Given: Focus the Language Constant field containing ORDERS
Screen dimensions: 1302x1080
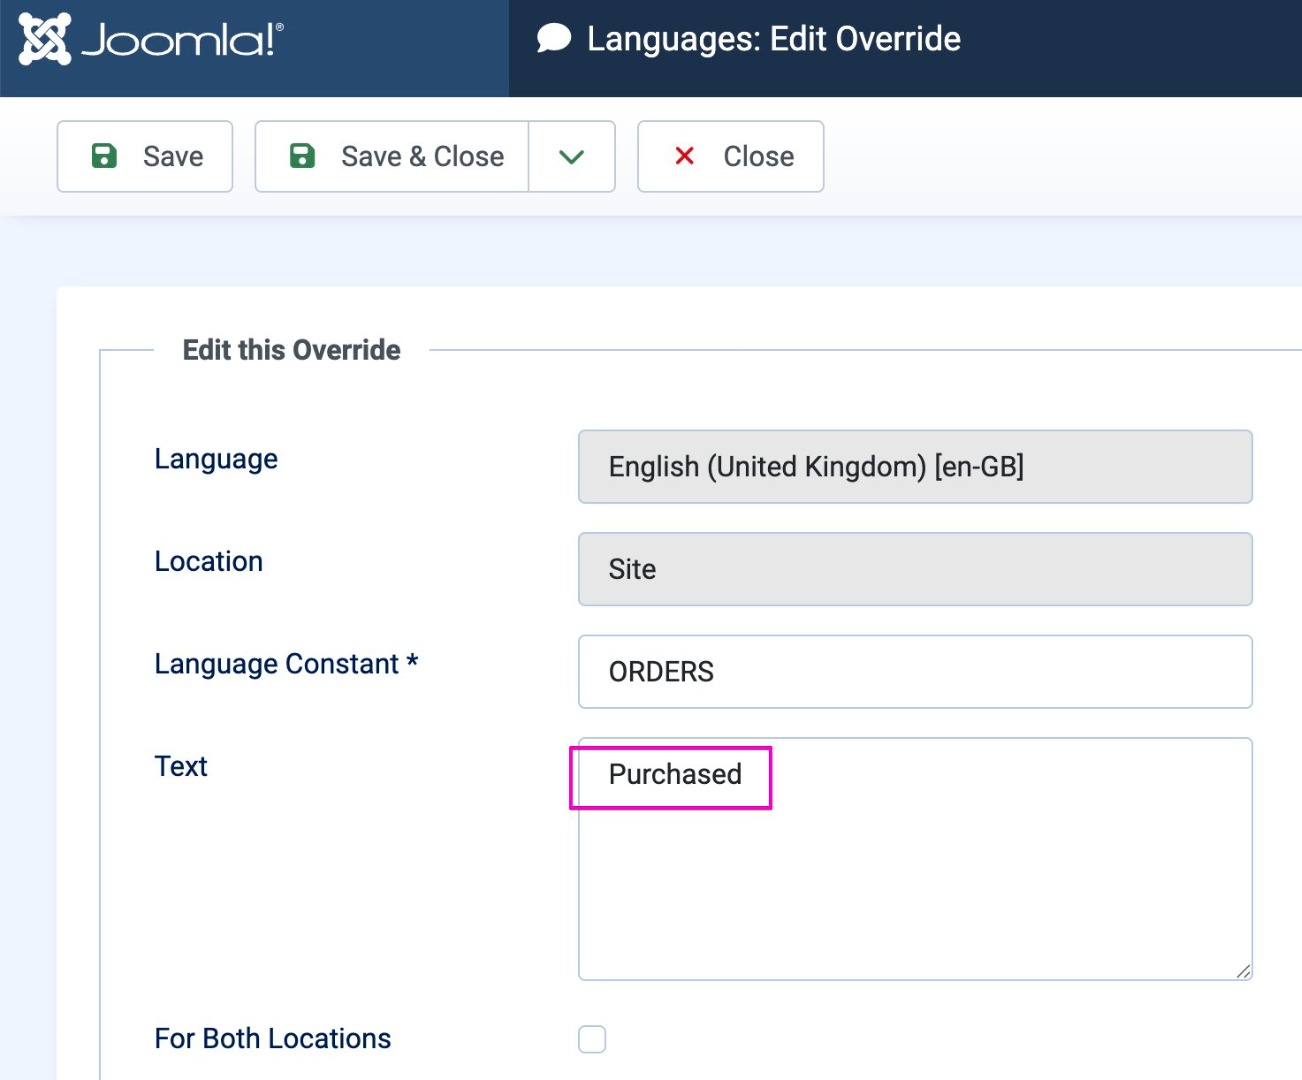Looking at the screenshot, I should (914, 672).
